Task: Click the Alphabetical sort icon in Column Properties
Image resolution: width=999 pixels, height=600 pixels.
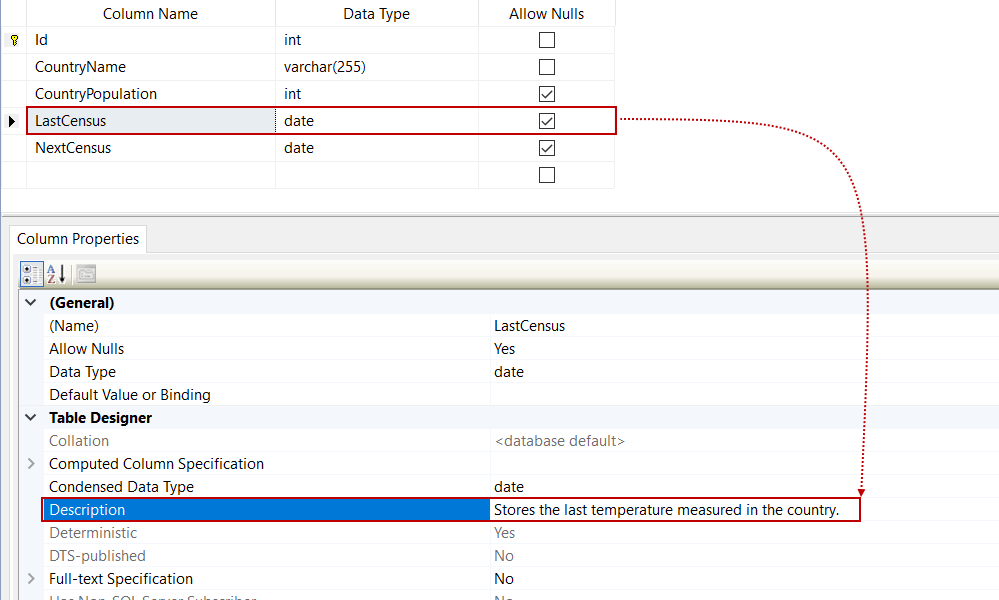Action: (55, 273)
